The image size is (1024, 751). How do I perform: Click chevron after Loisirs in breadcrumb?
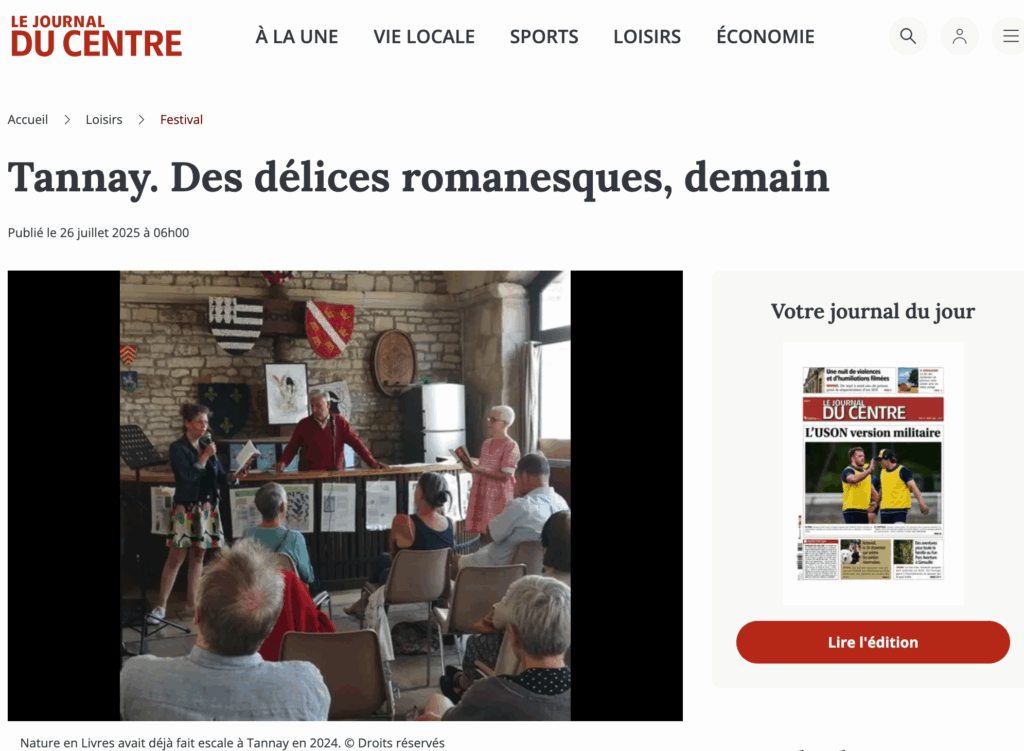point(141,120)
